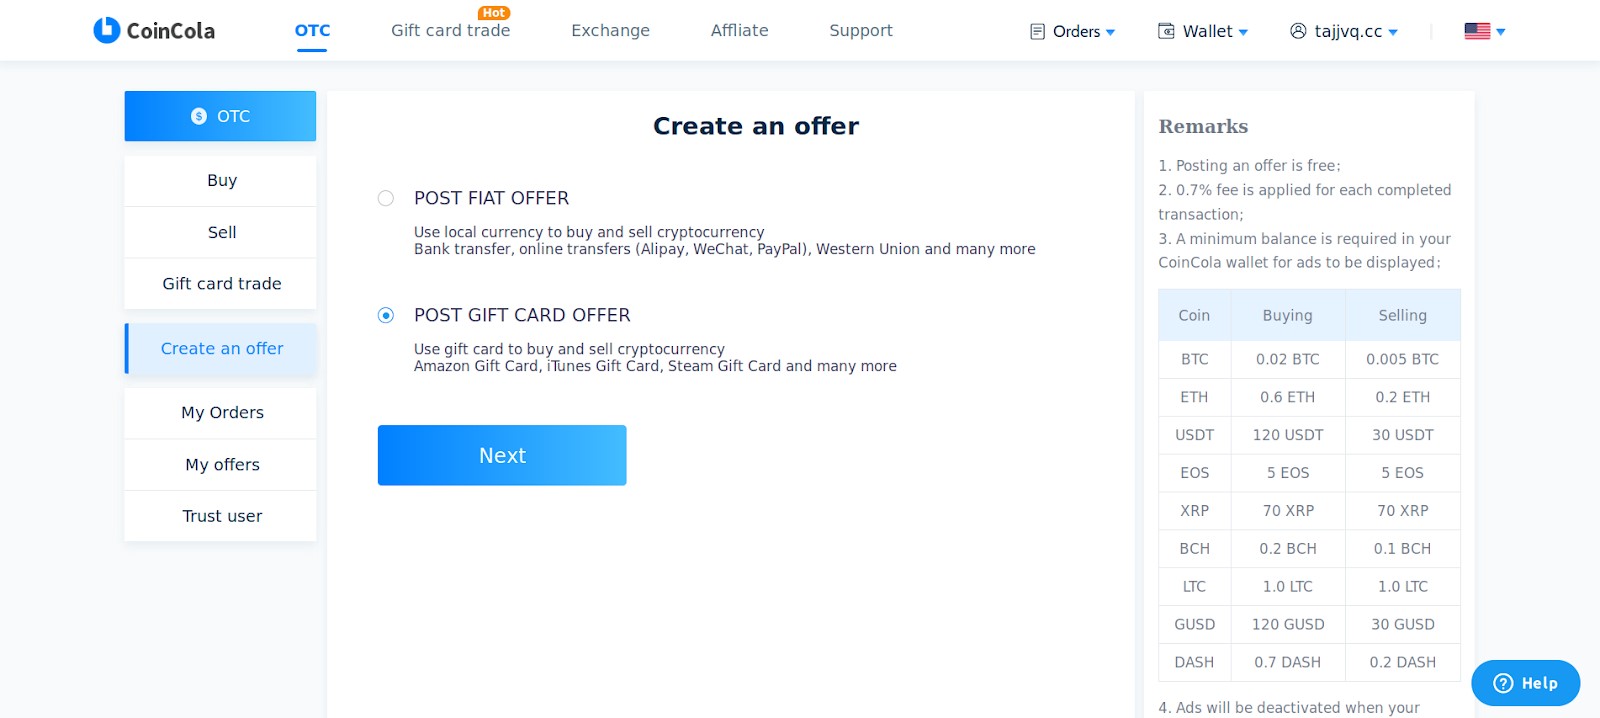This screenshot has width=1600, height=718.
Task: Click the fiat offer description 'Use local currency to buy and sell cryptocurrency'
Action: pyautogui.click(x=589, y=232)
